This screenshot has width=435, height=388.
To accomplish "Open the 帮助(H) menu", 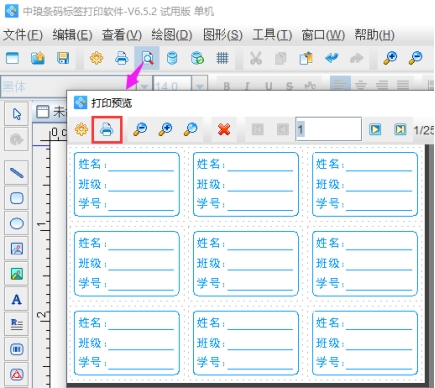I will (x=374, y=35).
